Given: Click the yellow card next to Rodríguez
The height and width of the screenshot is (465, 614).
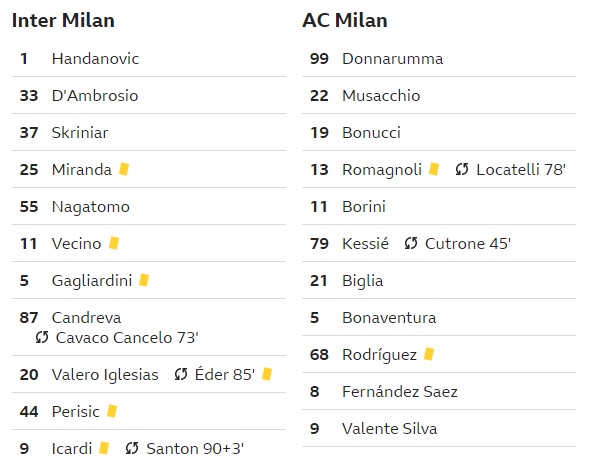Looking at the screenshot, I should pyautogui.click(x=429, y=354).
